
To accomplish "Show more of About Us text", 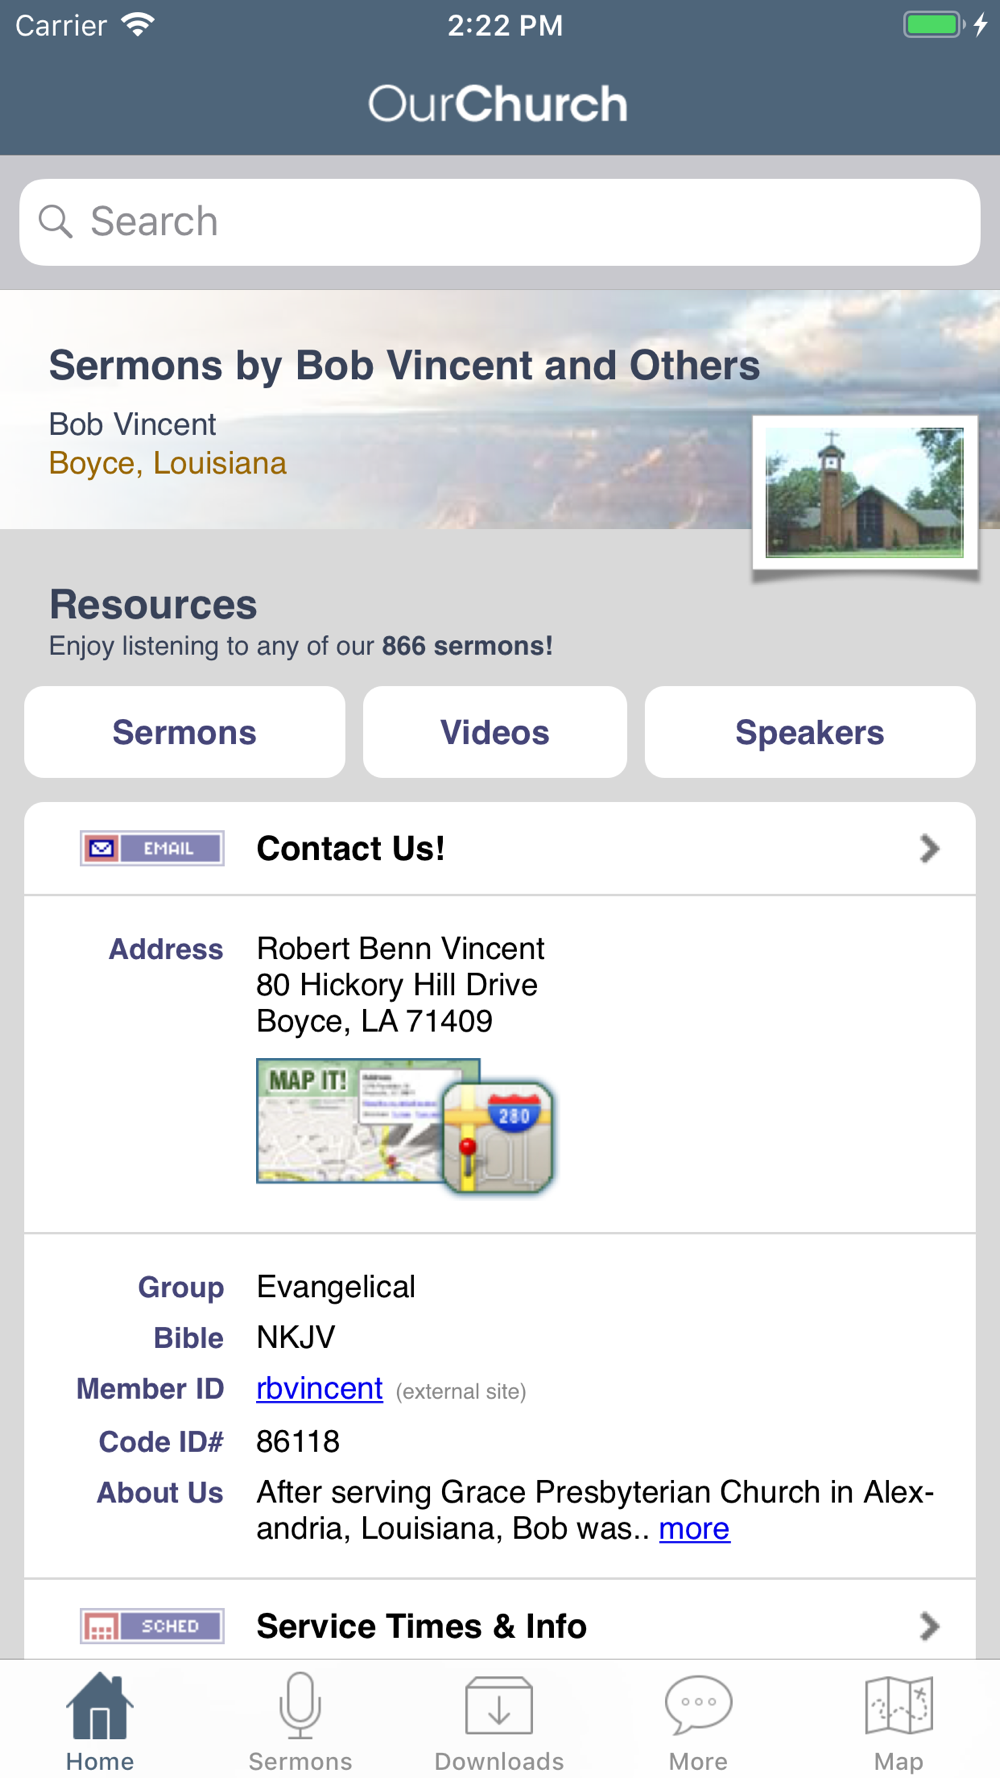I will pyautogui.click(x=694, y=1528).
